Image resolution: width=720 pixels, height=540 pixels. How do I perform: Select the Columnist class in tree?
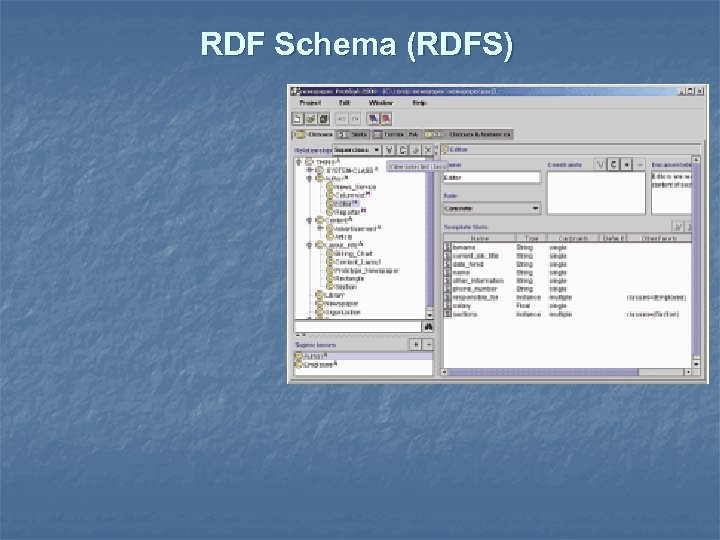click(x=350, y=195)
